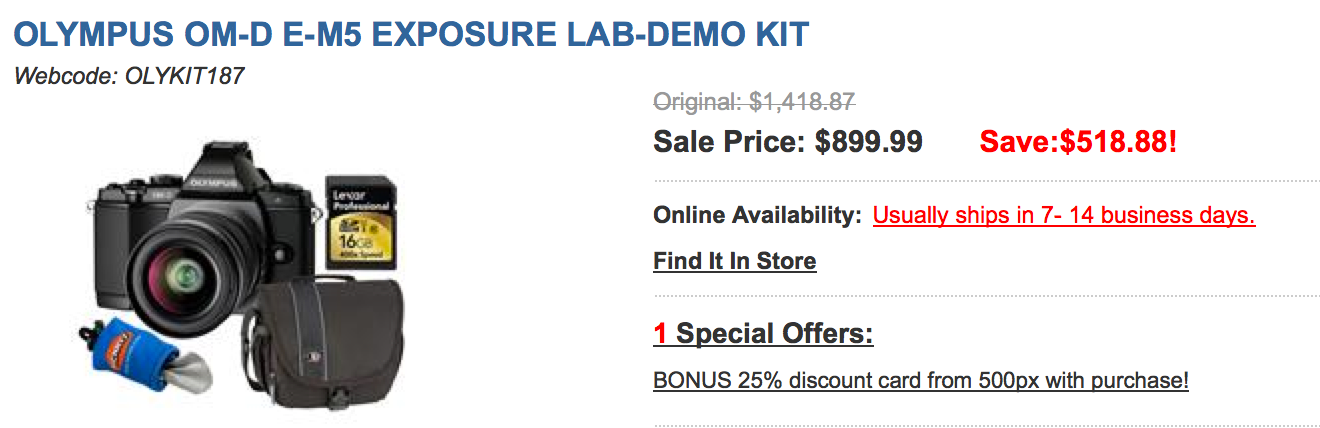Open the Find It In Store link

(x=735, y=261)
